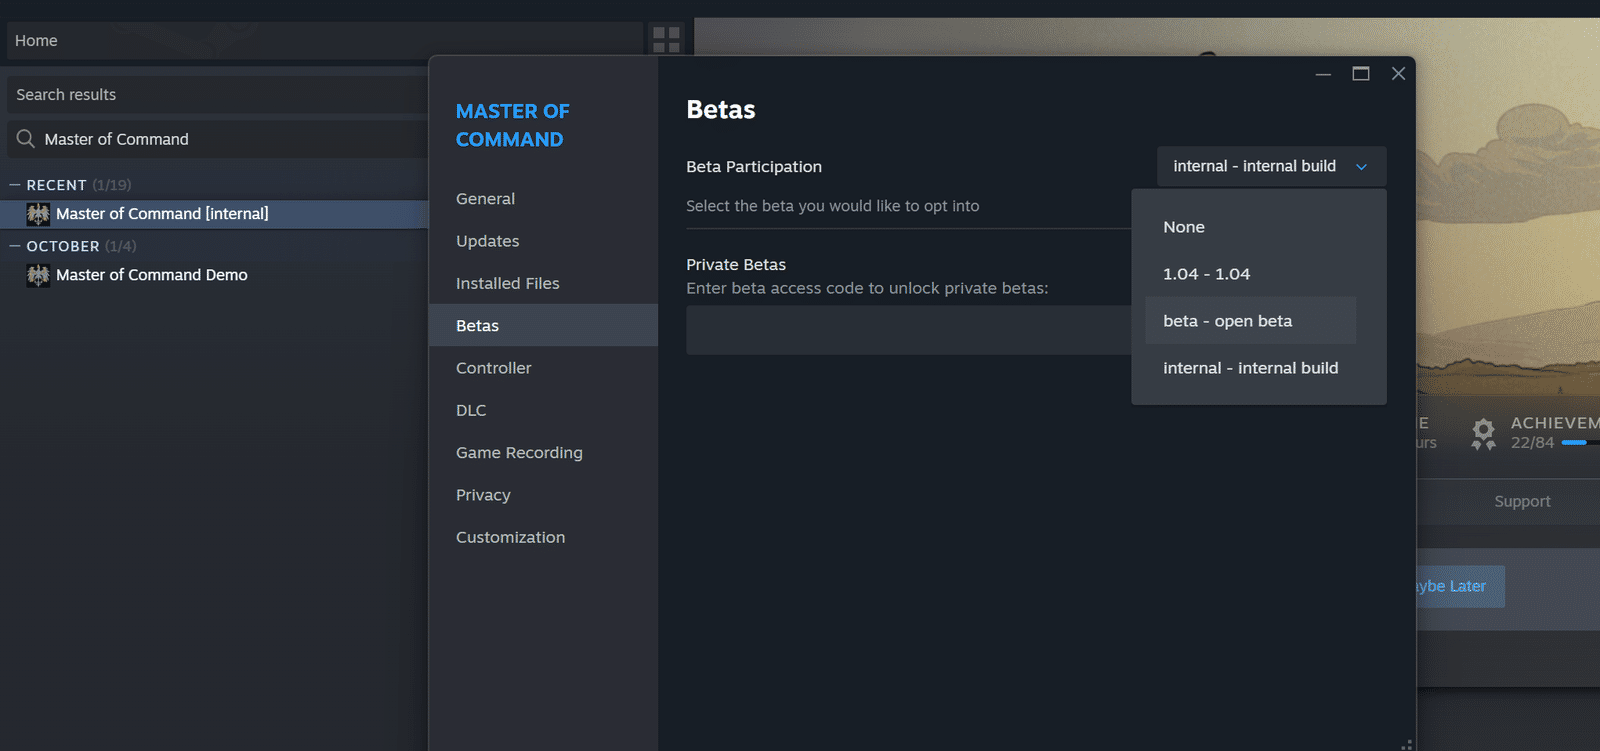Click the library grid view icon
This screenshot has height=751, width=1600.
tap(666, 40)
